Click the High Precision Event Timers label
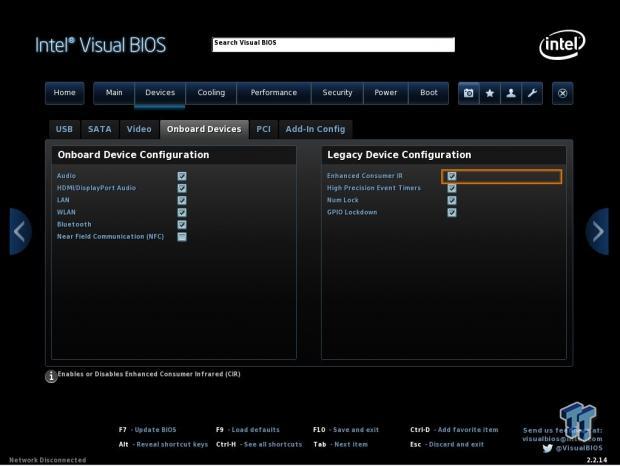The width and height of the screenshot is (620, 466). (x=374, y=188)
